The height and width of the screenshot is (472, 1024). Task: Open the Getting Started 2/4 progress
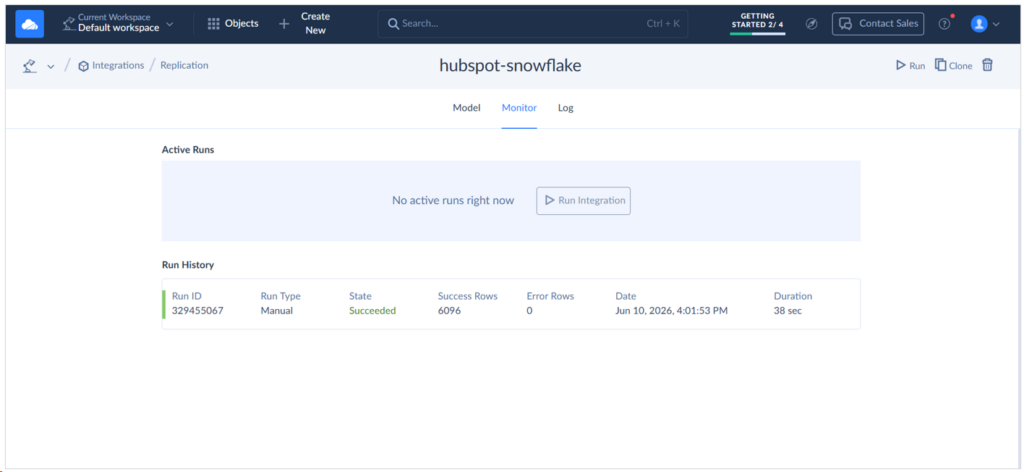[x=758, y=24]
